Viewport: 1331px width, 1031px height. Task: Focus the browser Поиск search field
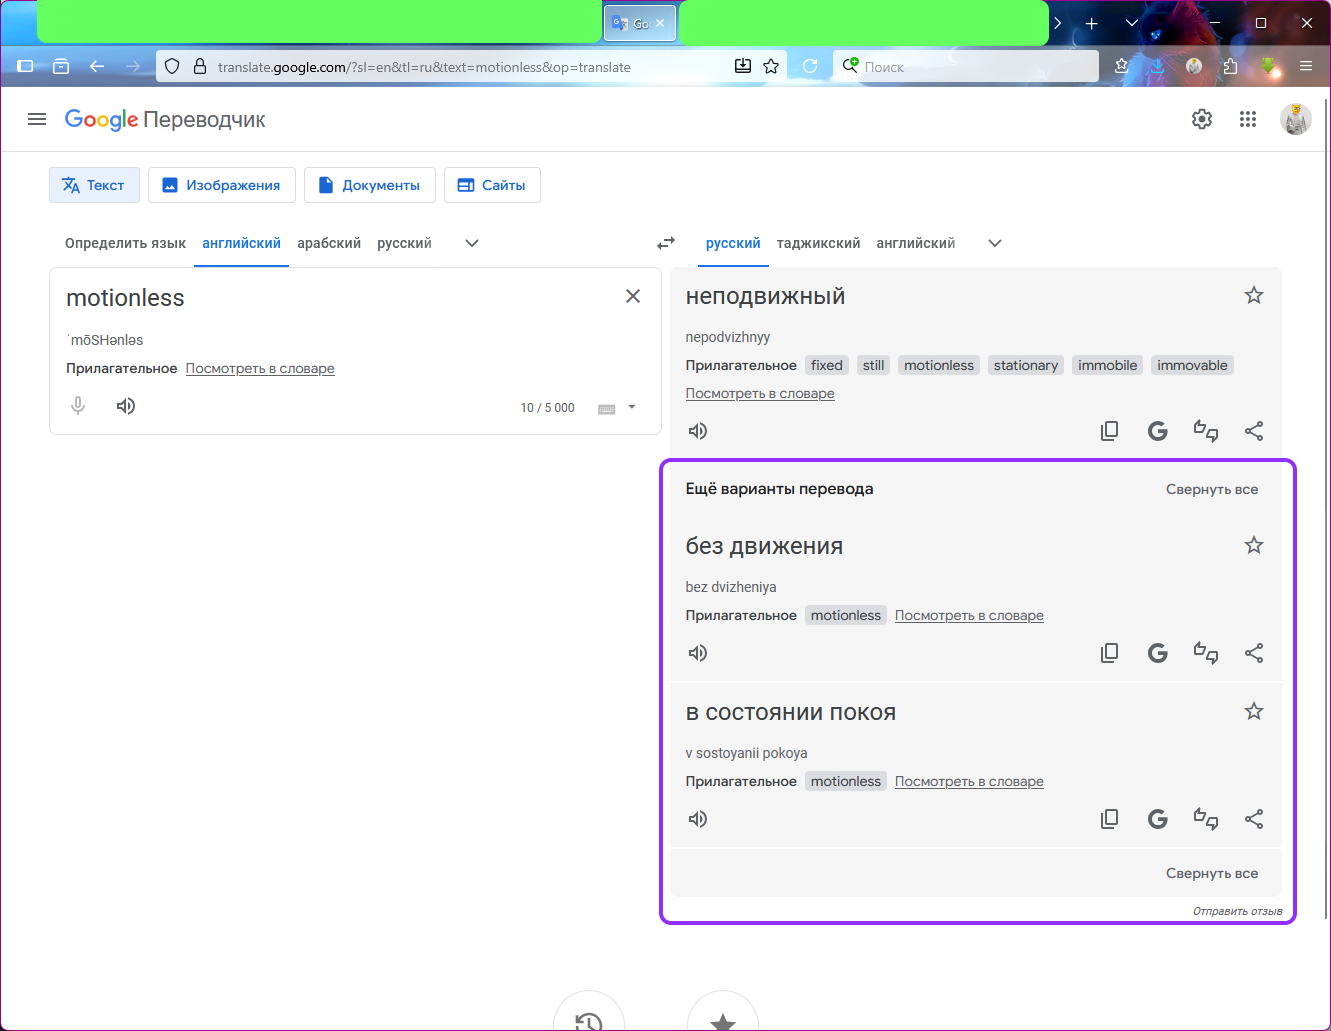point(966,66)
